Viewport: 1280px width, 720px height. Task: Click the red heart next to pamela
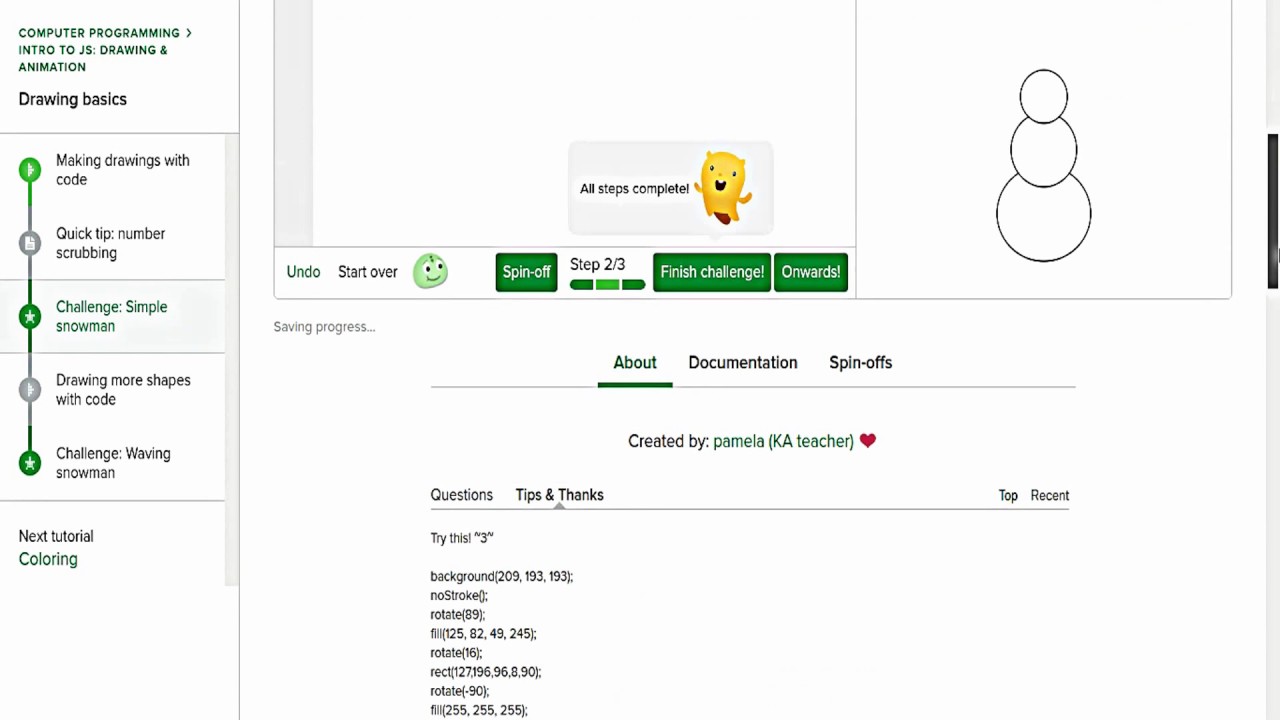pyautogui.click(x=867, y=441)
